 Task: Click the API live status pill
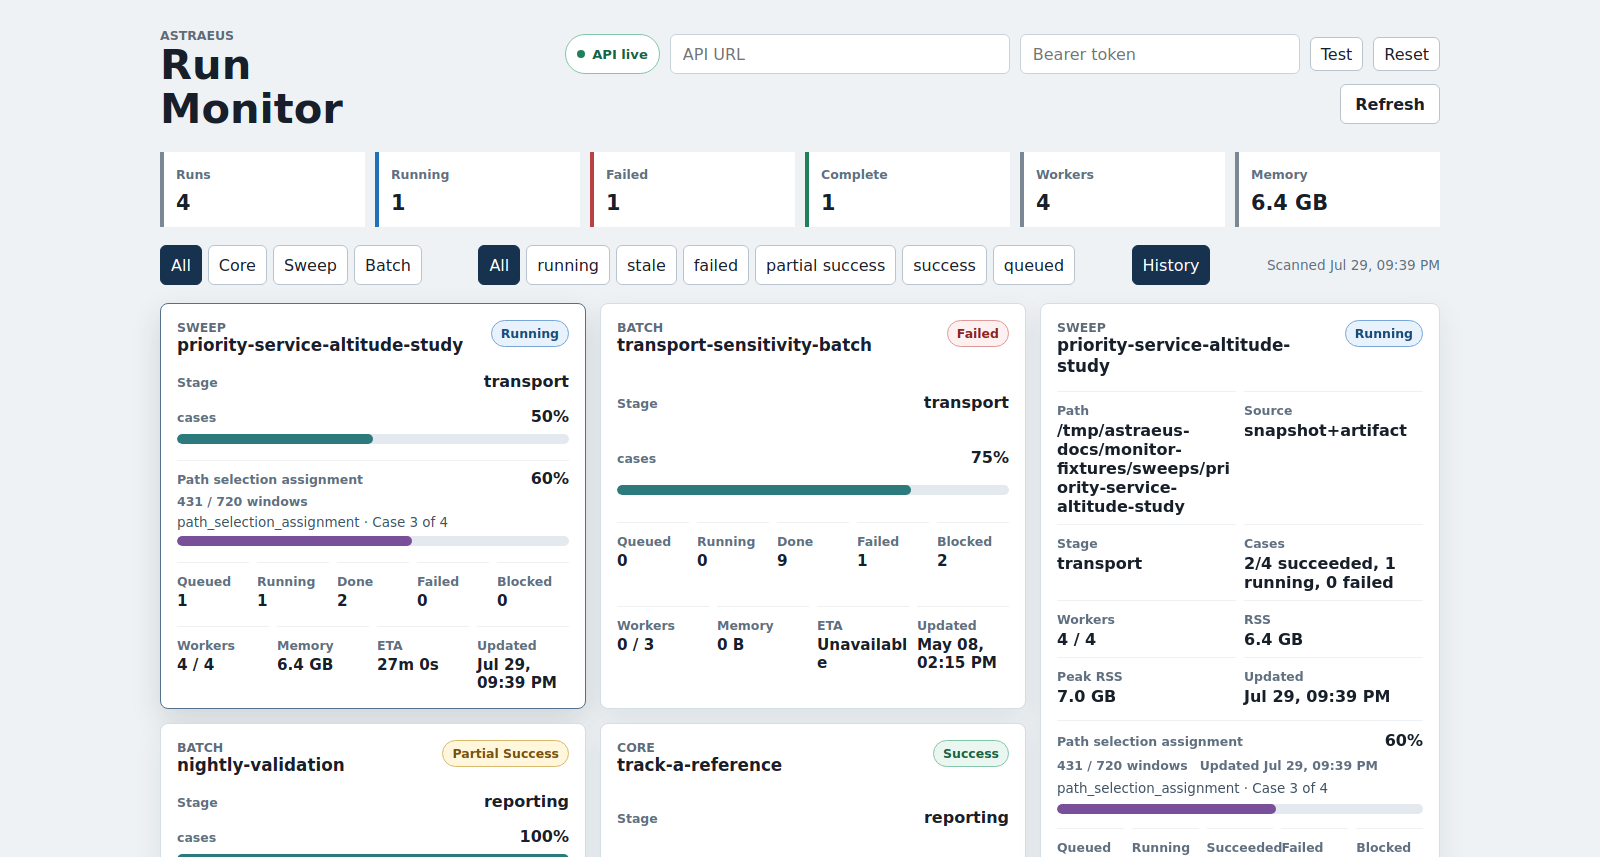pos(612,54)
